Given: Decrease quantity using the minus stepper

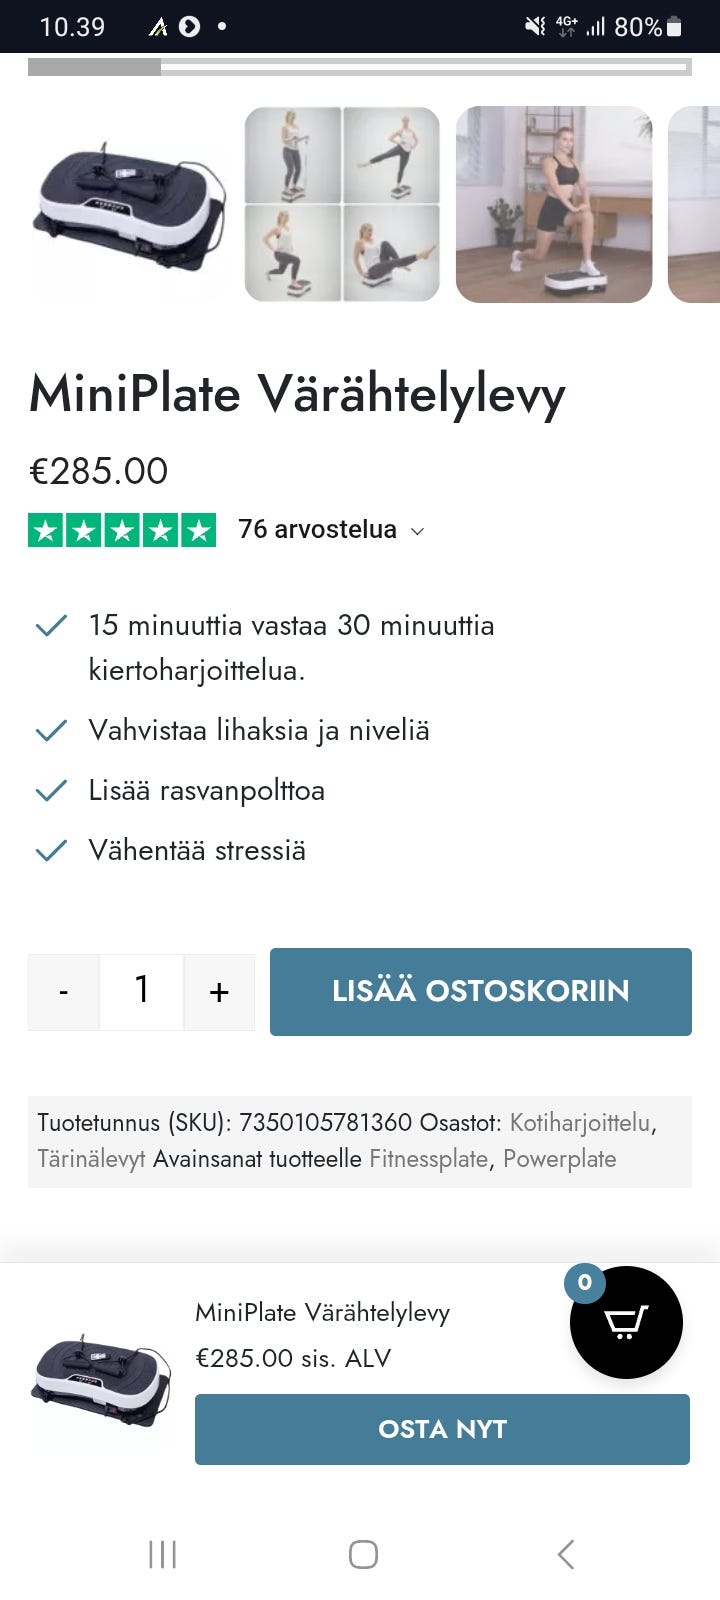Looking at the screenshot, I should 63,991.
